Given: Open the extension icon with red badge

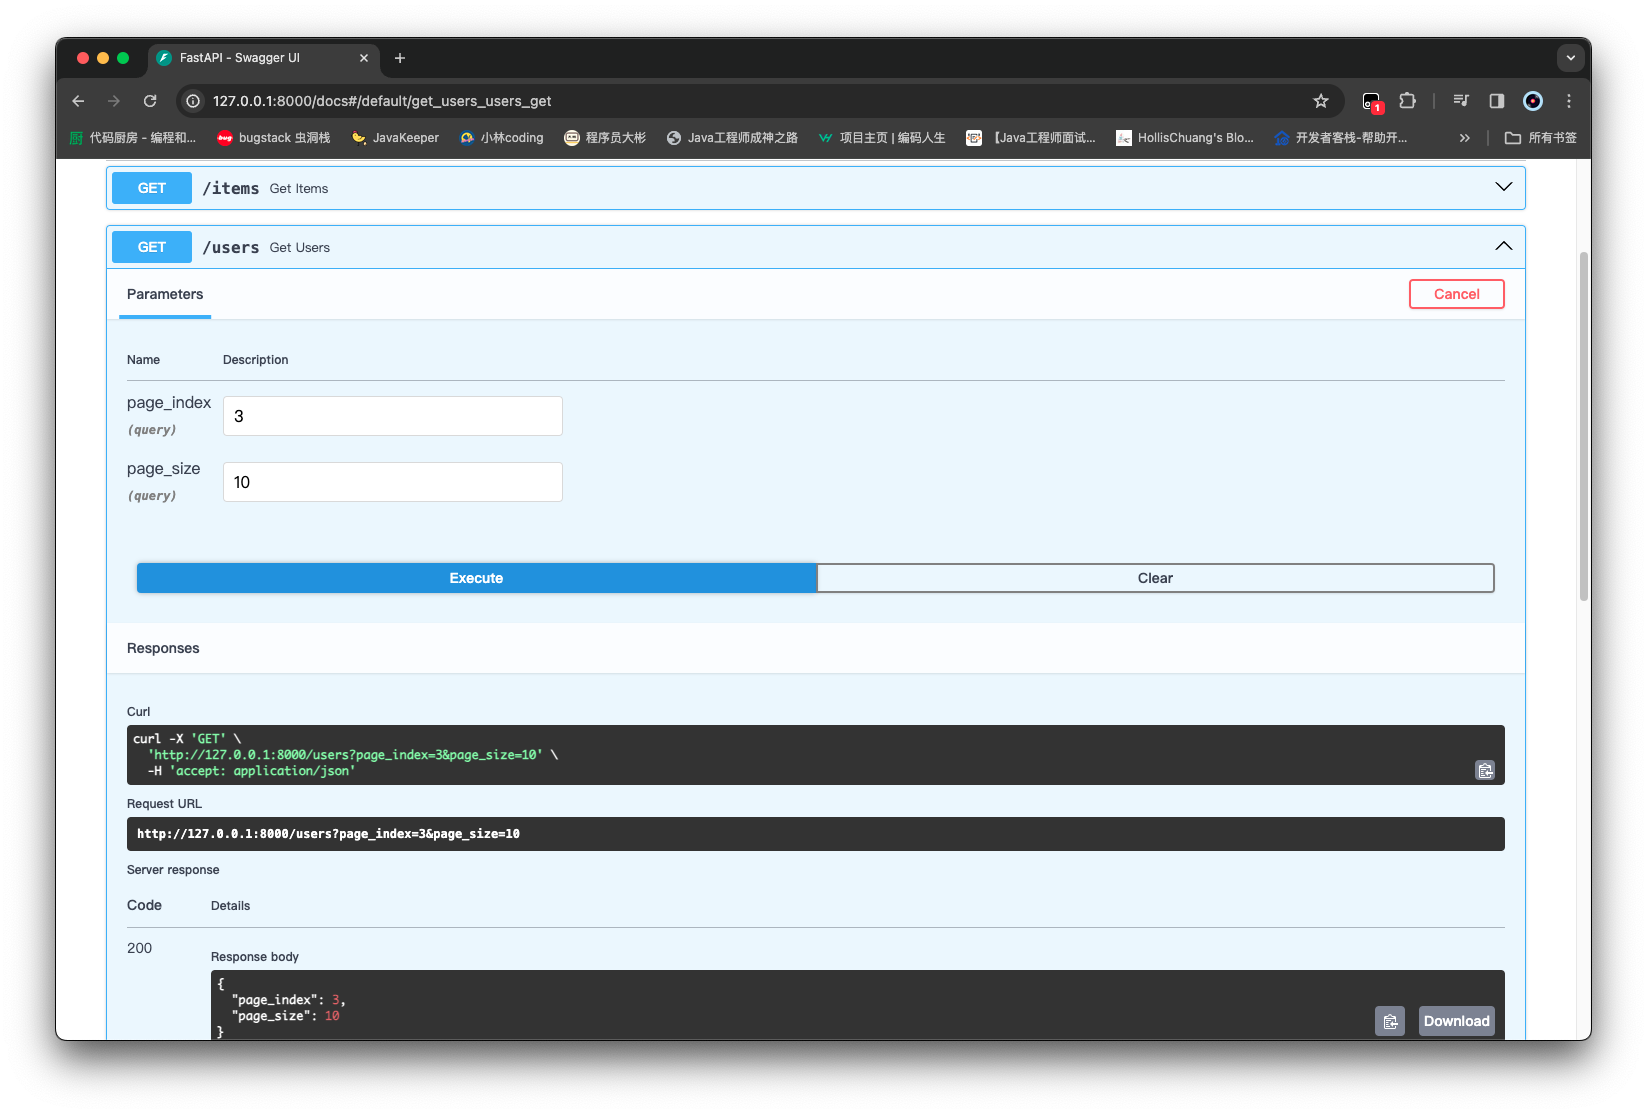Looking at the screenshot, I should click(1372, 101).
